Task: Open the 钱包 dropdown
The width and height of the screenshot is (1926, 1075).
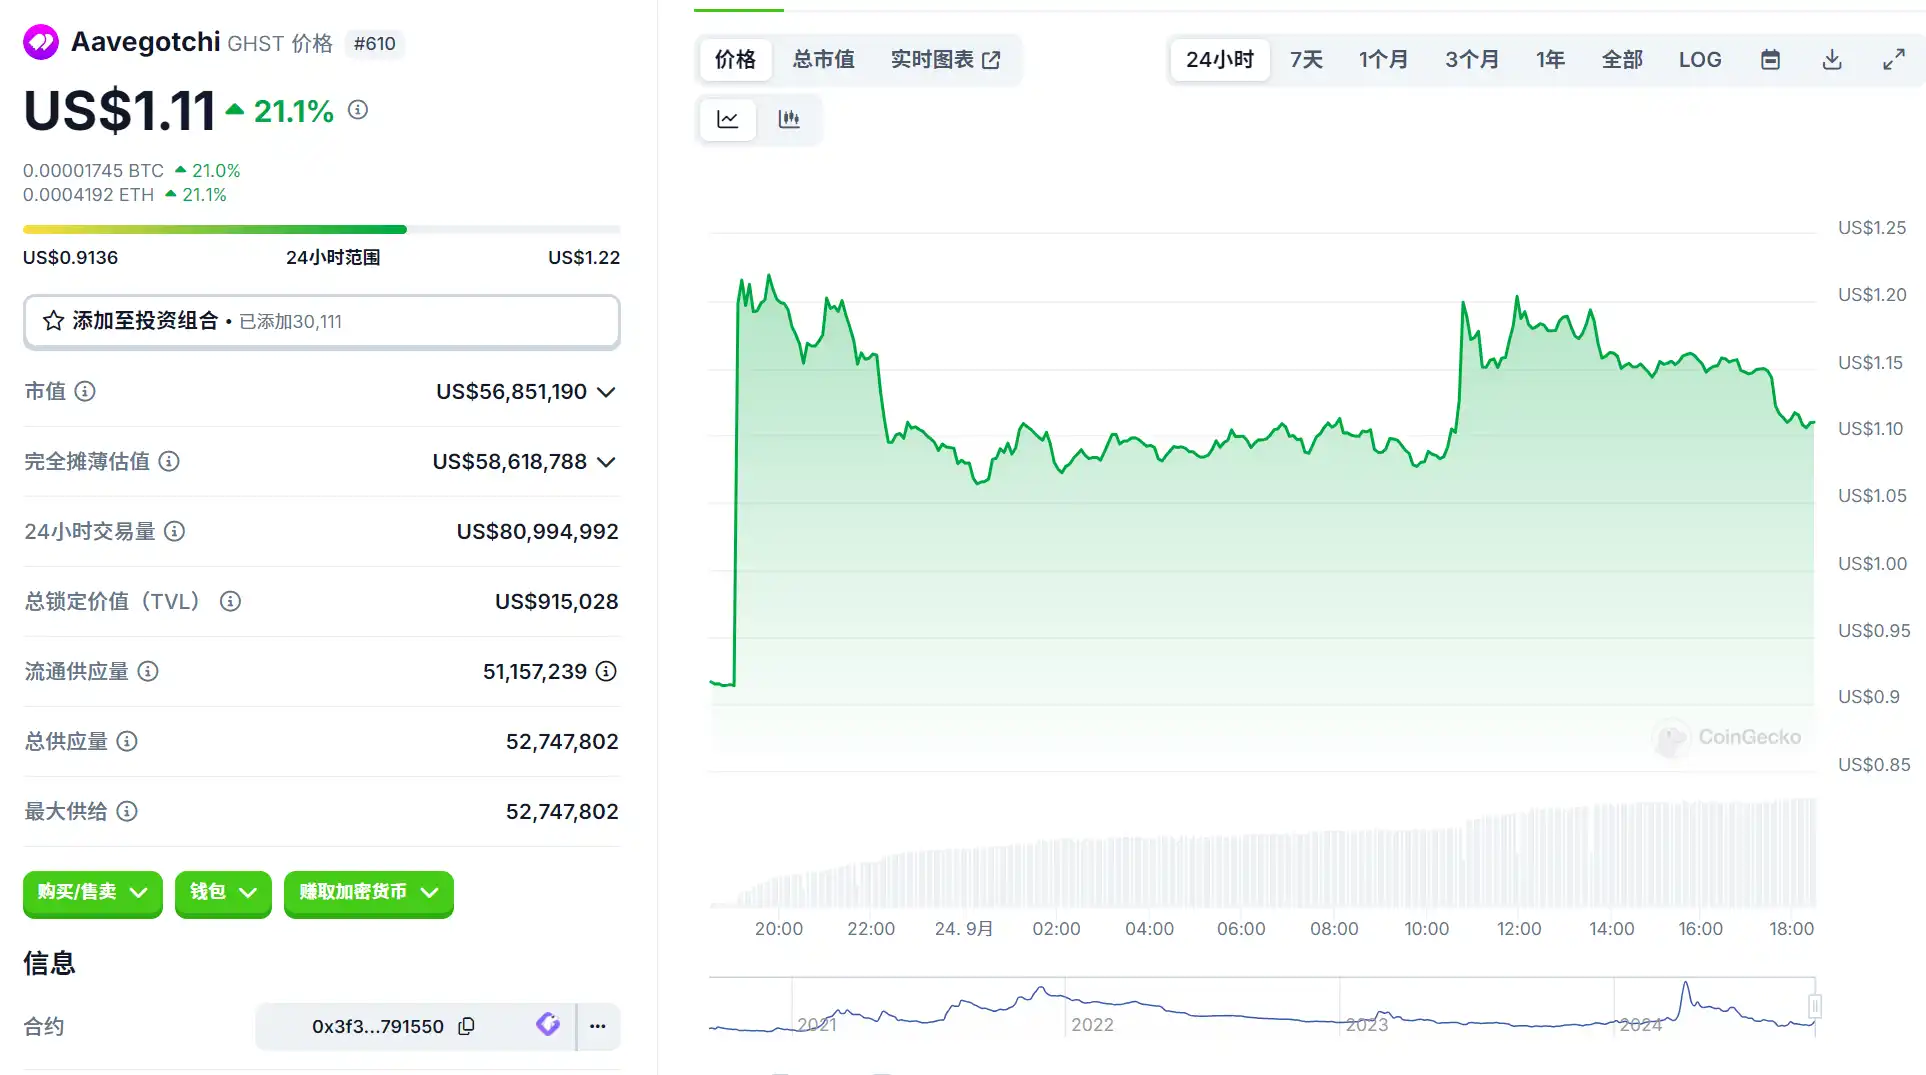Action: 223,893
